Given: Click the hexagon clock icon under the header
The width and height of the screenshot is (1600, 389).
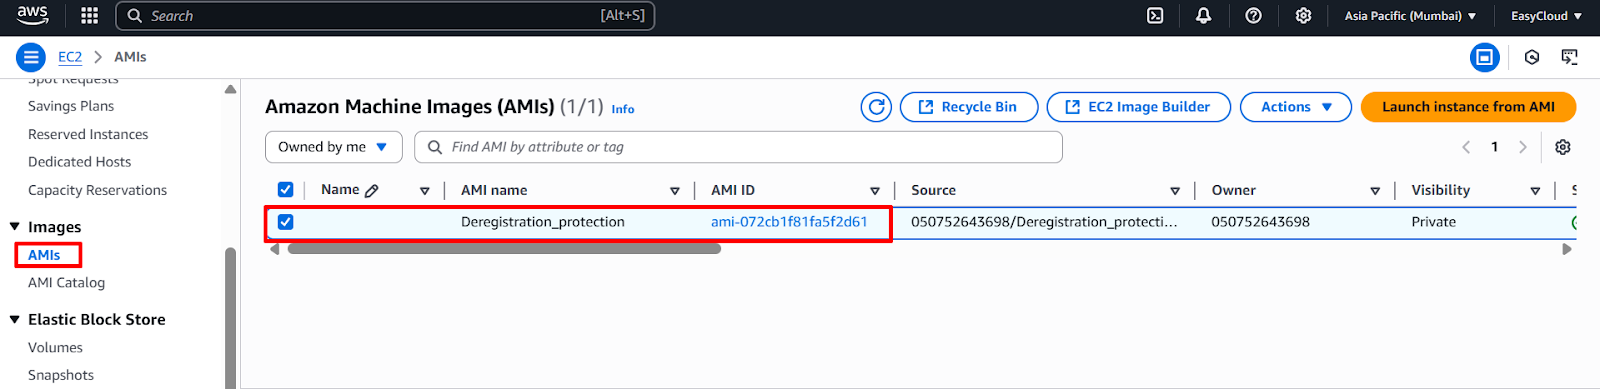Looking at the screenshot, I should point(1532,57).
